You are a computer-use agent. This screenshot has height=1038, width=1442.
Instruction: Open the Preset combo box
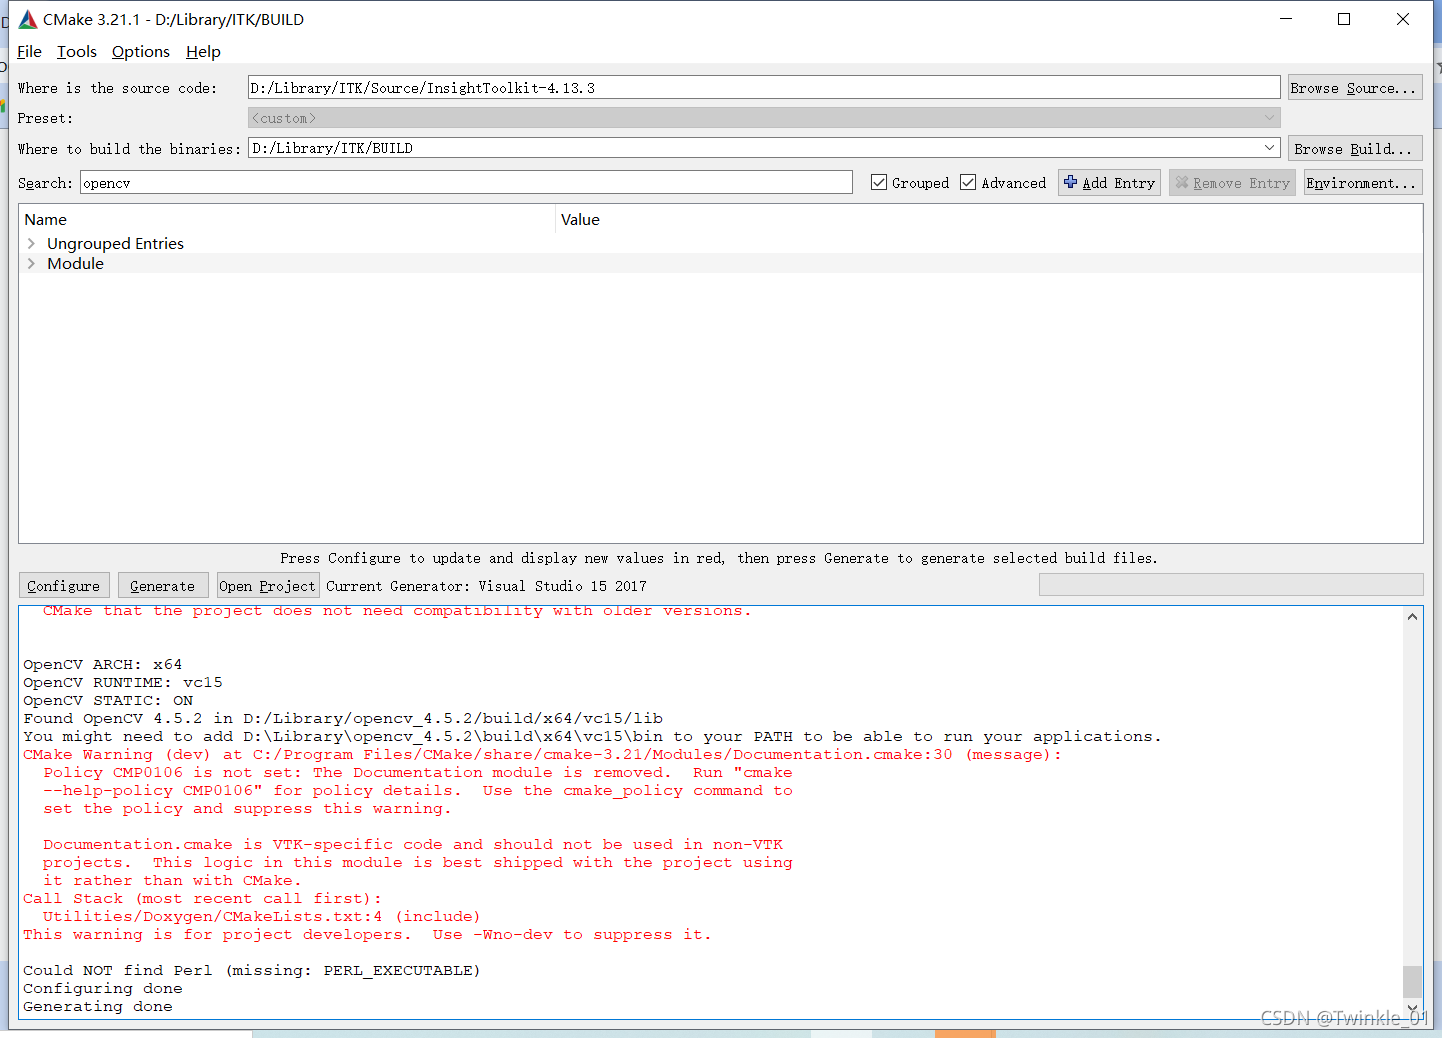click(x=764, y=118)
